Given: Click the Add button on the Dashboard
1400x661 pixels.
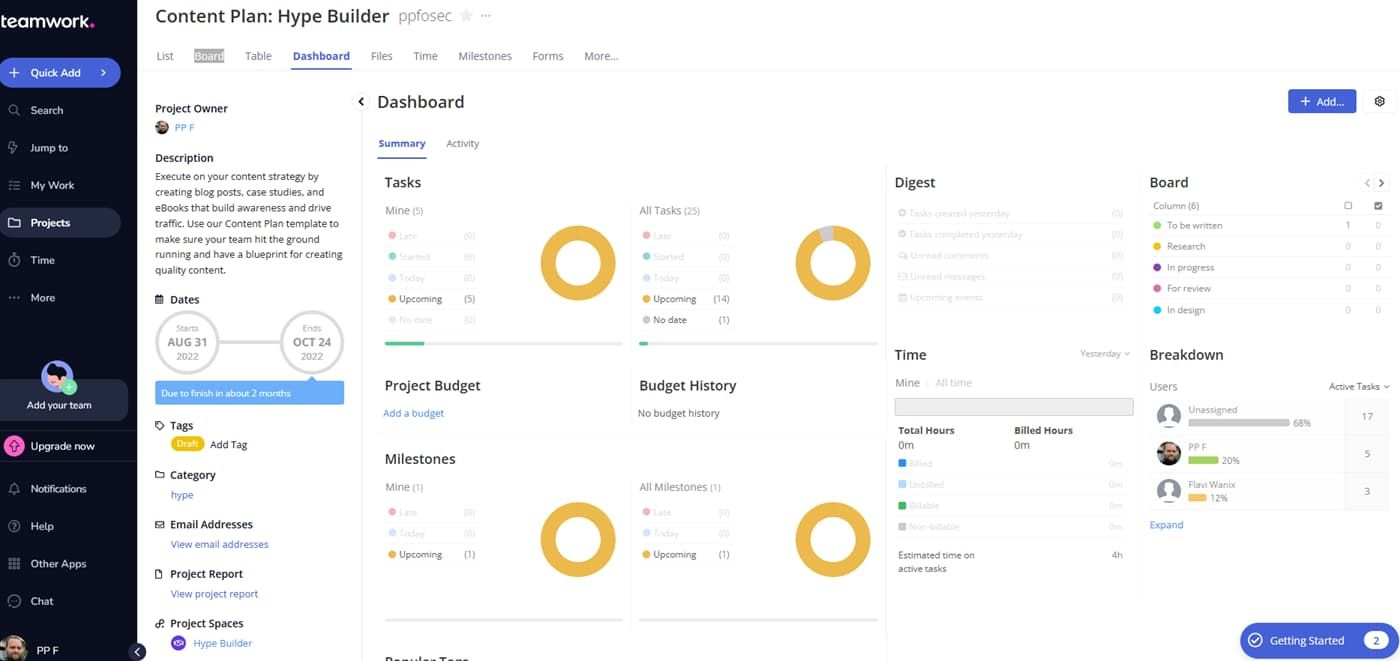Looking at the screenshot, I should click(x=1321, y=101).
